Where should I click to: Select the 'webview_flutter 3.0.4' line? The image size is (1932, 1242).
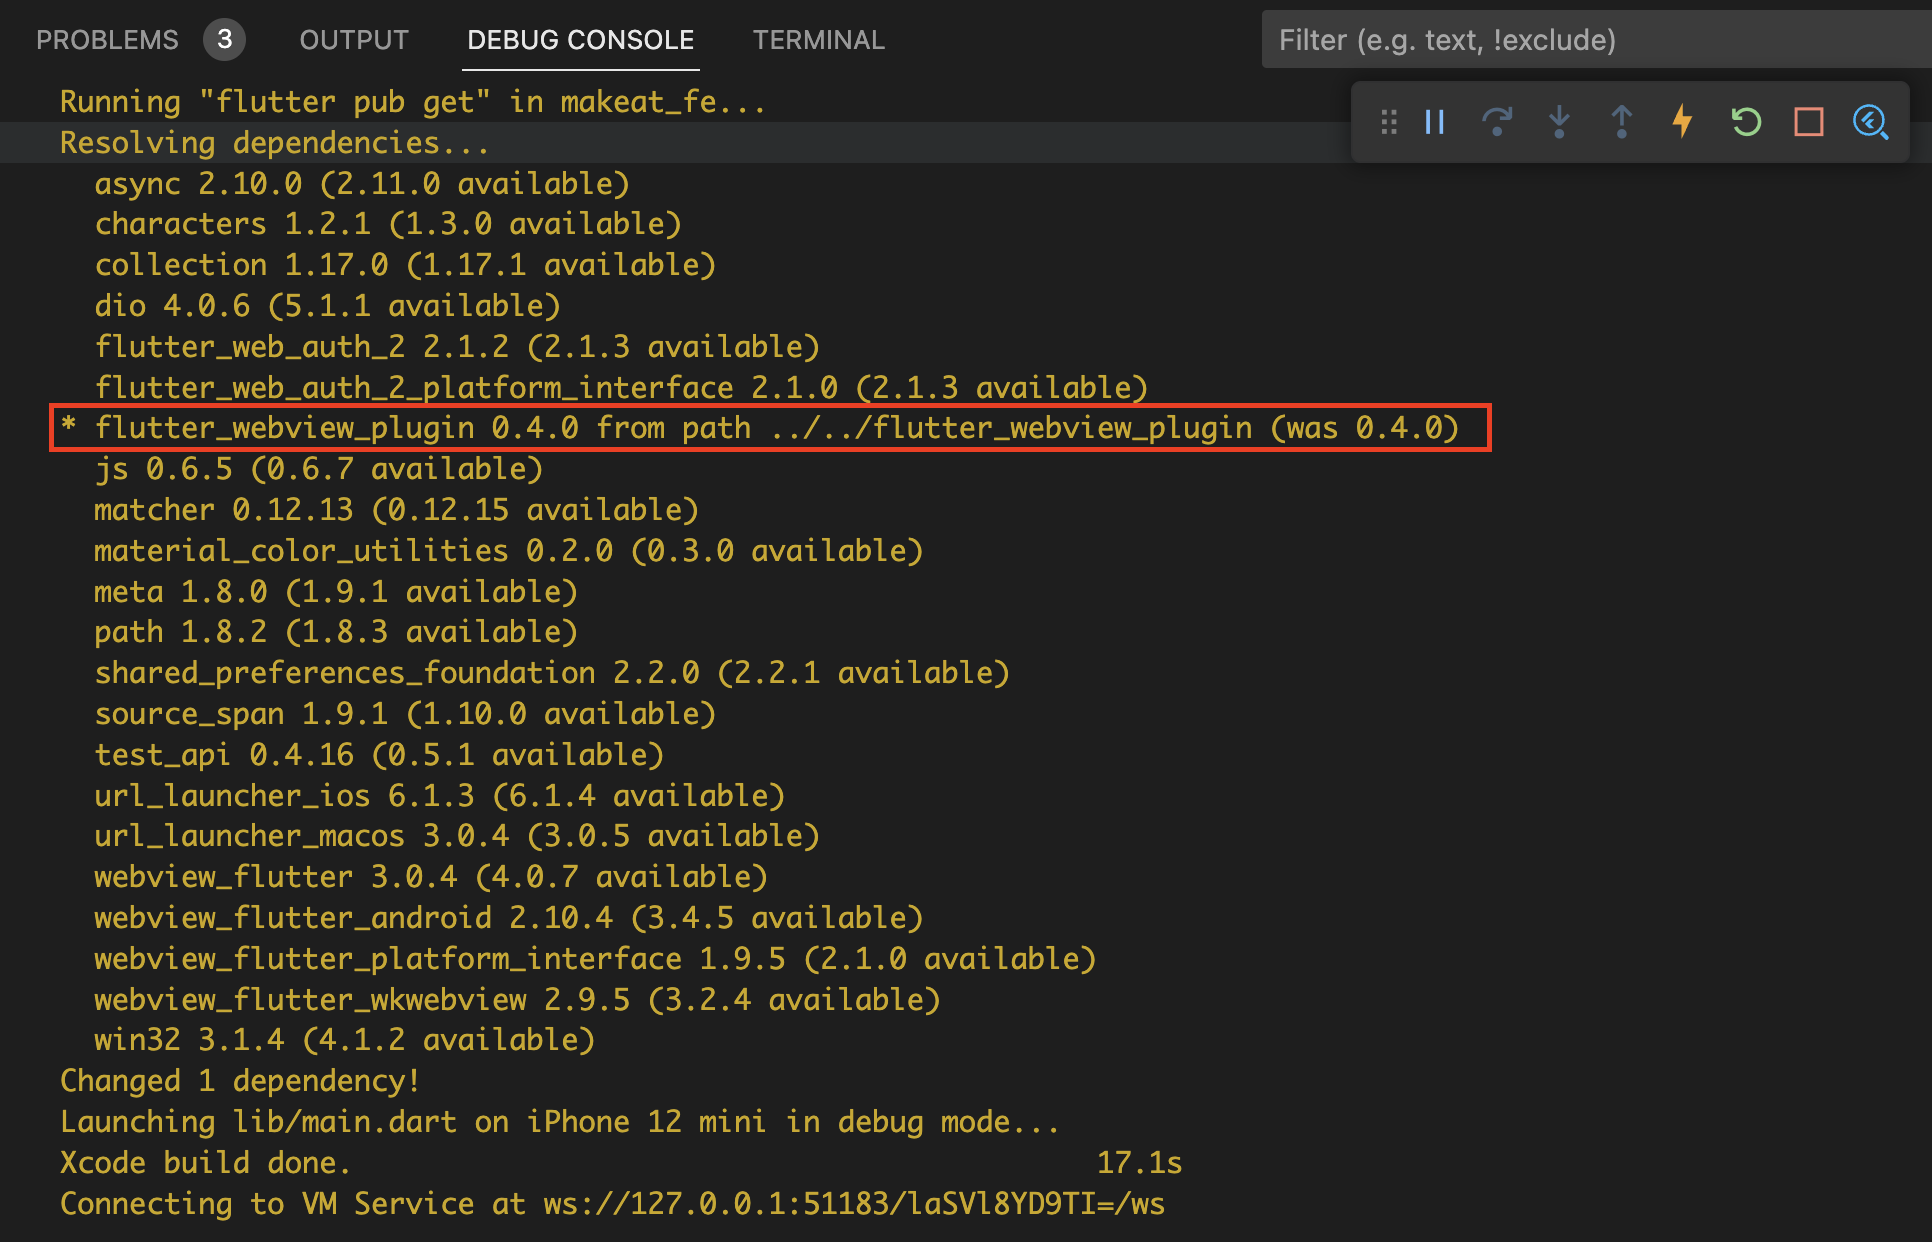[431, 877]
